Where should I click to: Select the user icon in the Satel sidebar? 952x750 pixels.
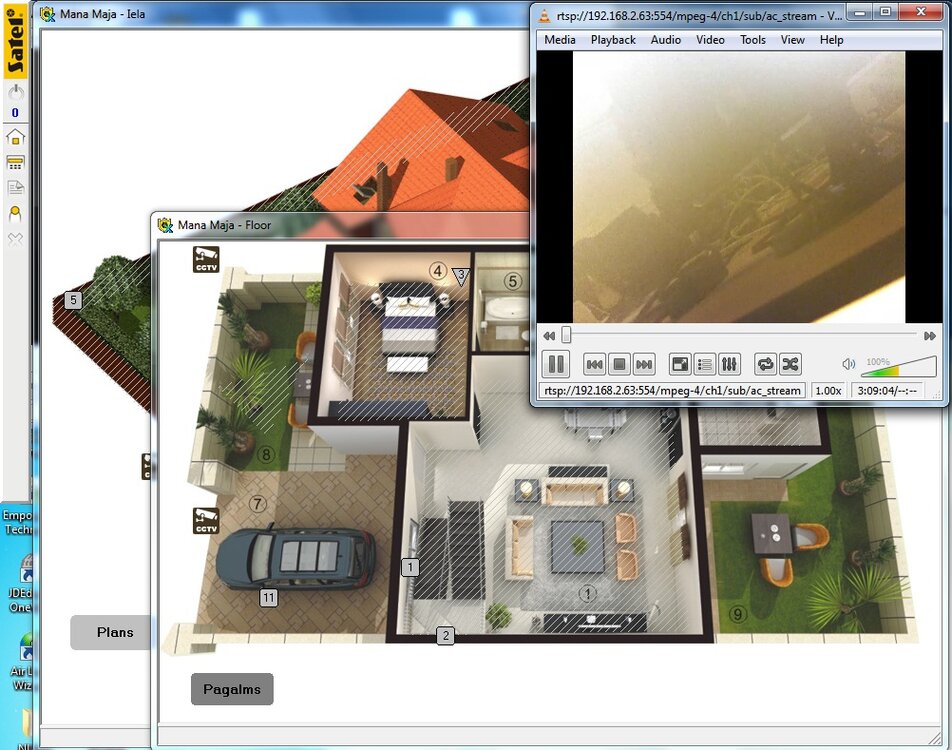[15, 214]
